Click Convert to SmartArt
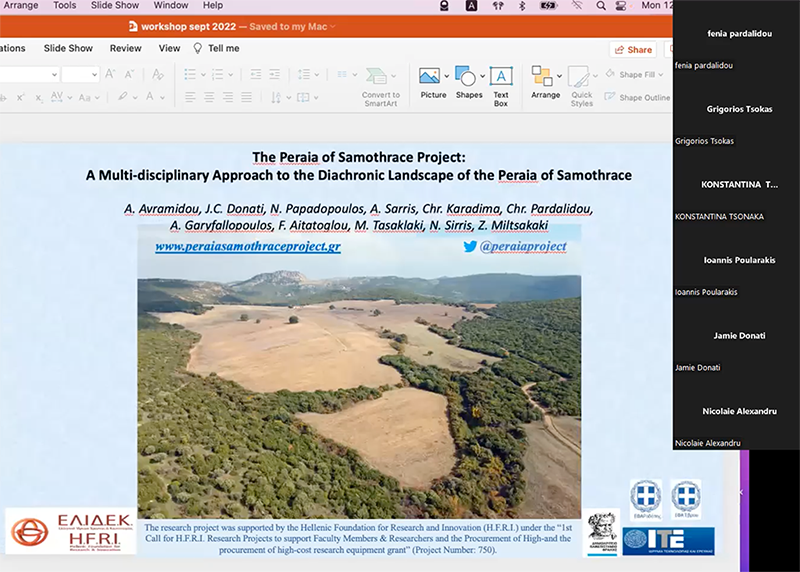This screenshot has width=800, height=572. click(381, 84)
